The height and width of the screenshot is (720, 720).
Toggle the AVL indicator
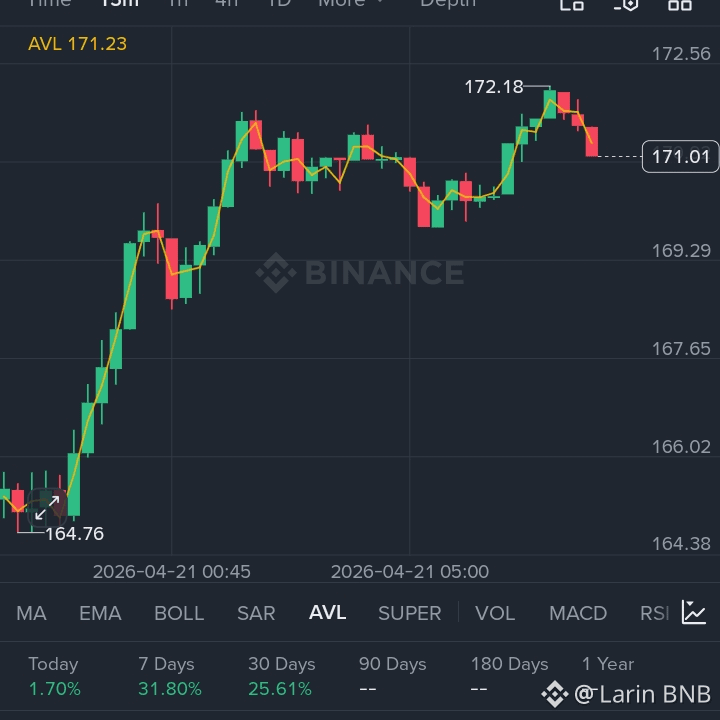(x=327, y=612)
